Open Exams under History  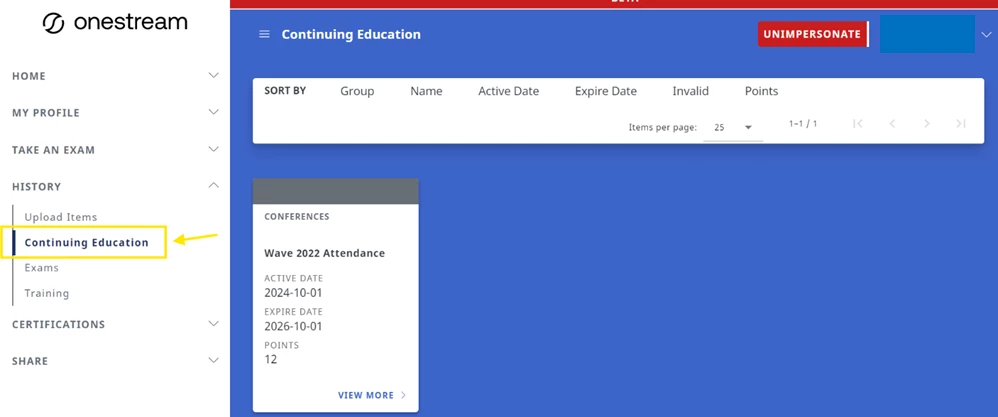click(41, 268)
